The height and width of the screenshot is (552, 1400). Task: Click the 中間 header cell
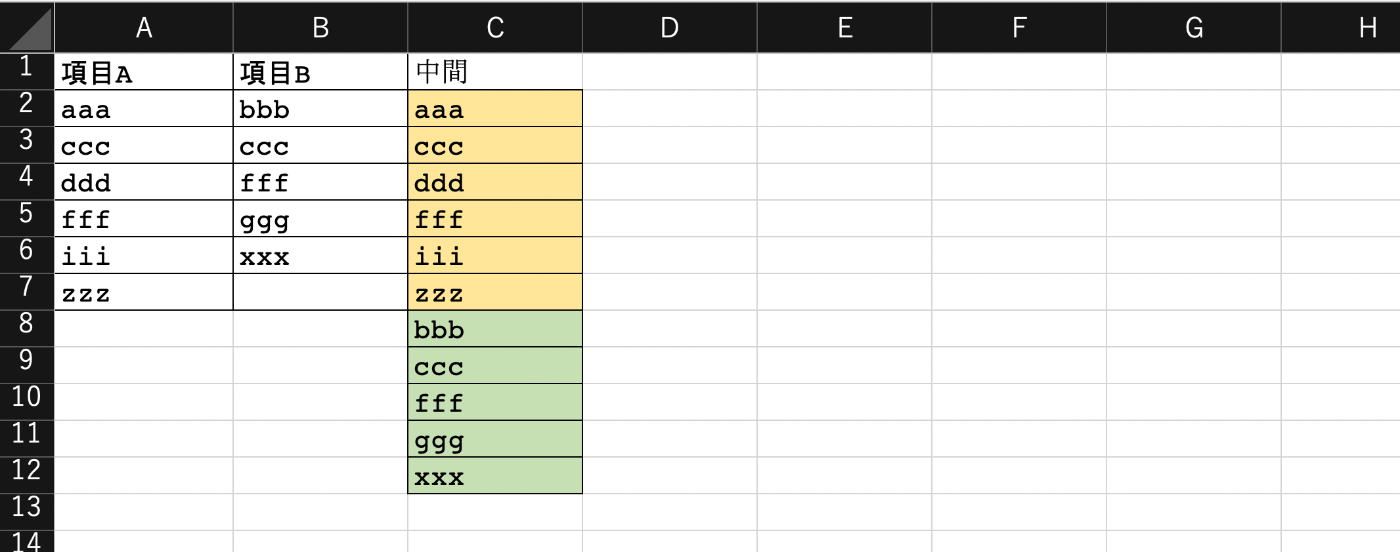(x=495, y=72)
